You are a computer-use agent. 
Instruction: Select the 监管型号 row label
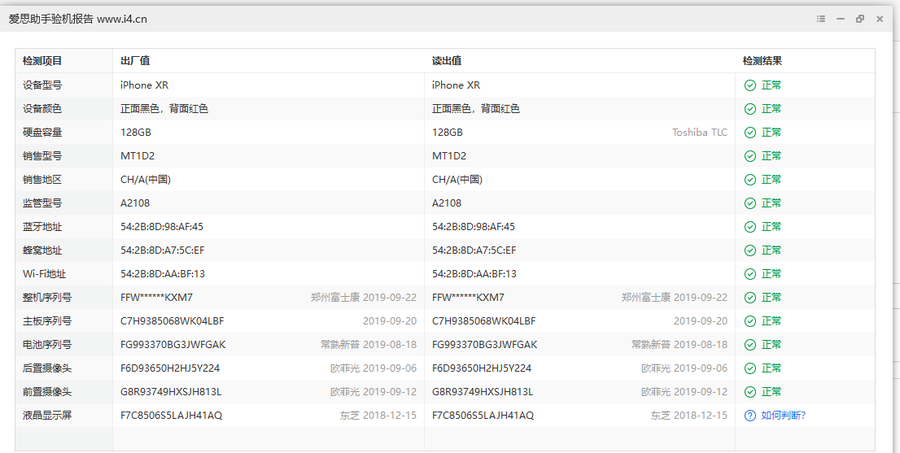(x=42, y=203)
